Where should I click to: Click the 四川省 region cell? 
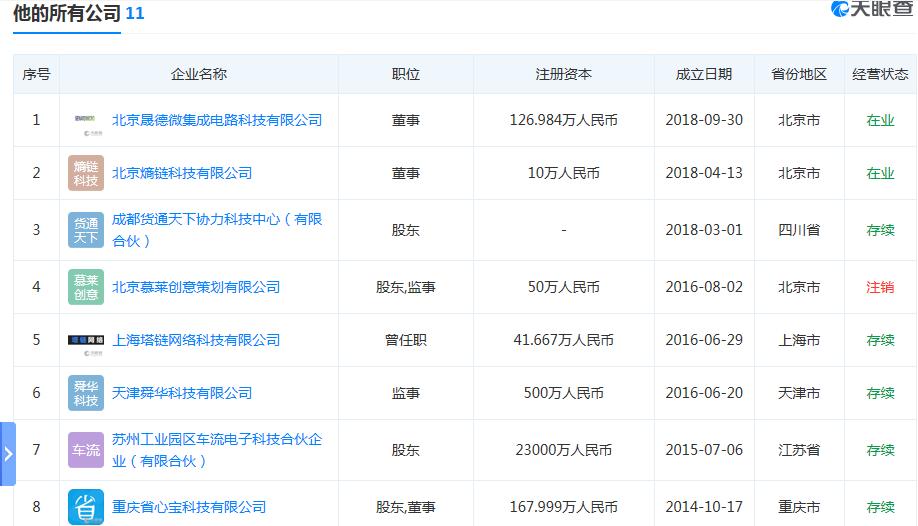(x=799, y=230)
